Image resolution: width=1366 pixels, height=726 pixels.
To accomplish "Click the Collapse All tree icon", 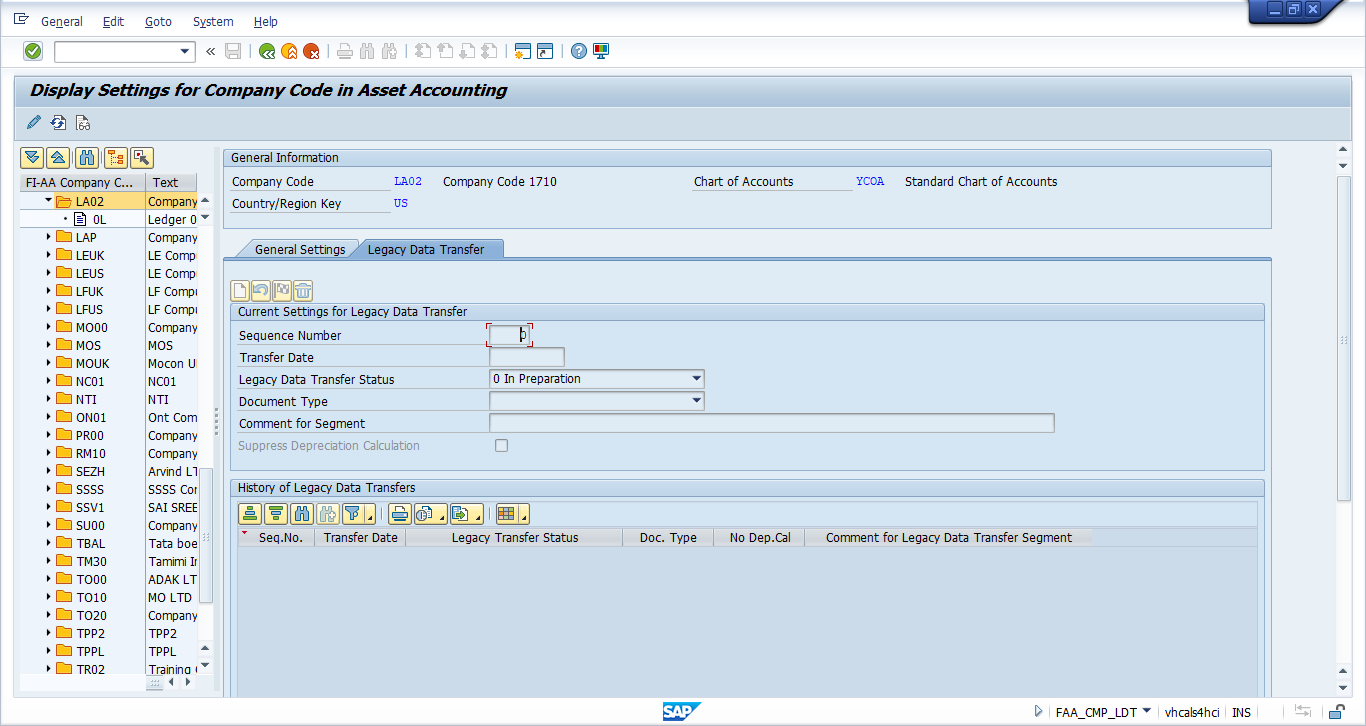I will pyautogui.click(x=58, y=157).
